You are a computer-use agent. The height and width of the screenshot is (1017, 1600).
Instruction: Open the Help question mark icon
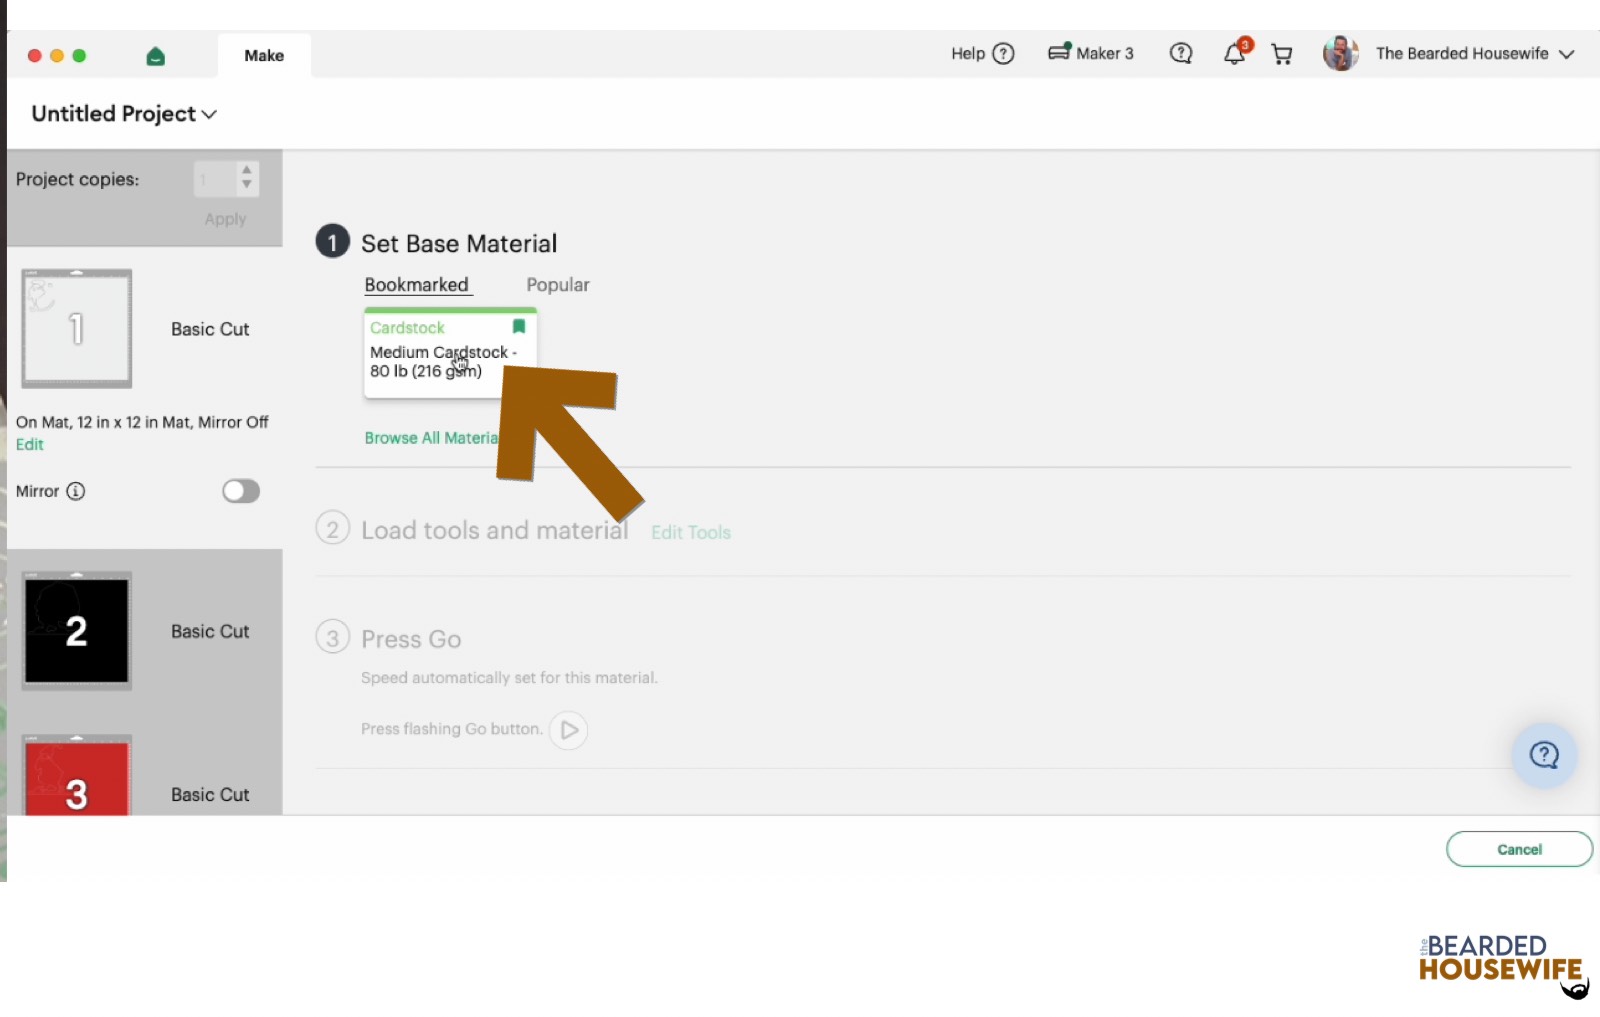click(x=1003, y=54)
